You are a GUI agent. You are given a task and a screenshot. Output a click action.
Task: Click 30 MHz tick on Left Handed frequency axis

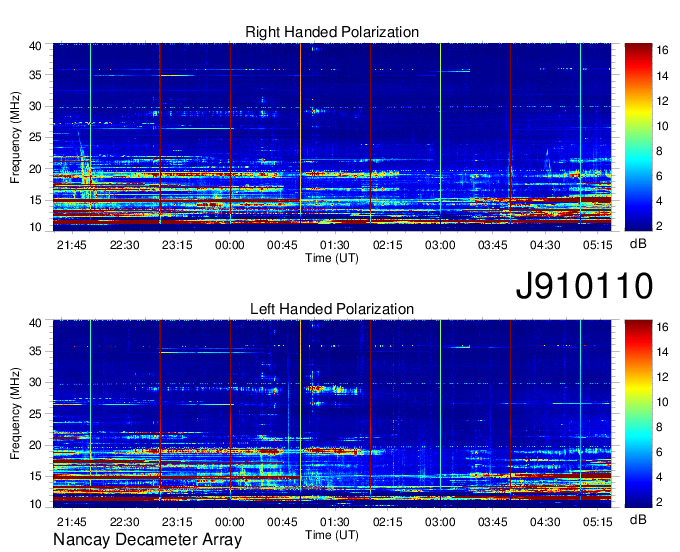[x=35, y=382]
